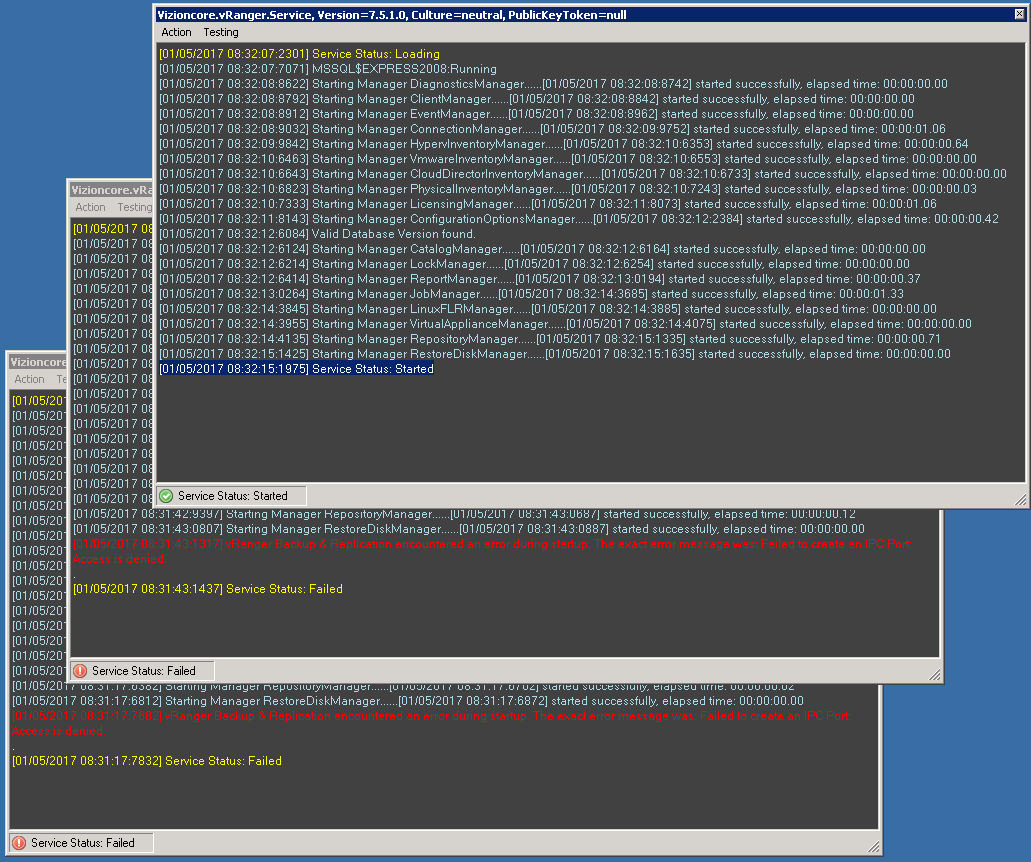Screen dimensions: 1031x862
Task: Click 'Service Status: Failed' status bar in middle window
Action: pyautogui.click(x=143, y=671)
